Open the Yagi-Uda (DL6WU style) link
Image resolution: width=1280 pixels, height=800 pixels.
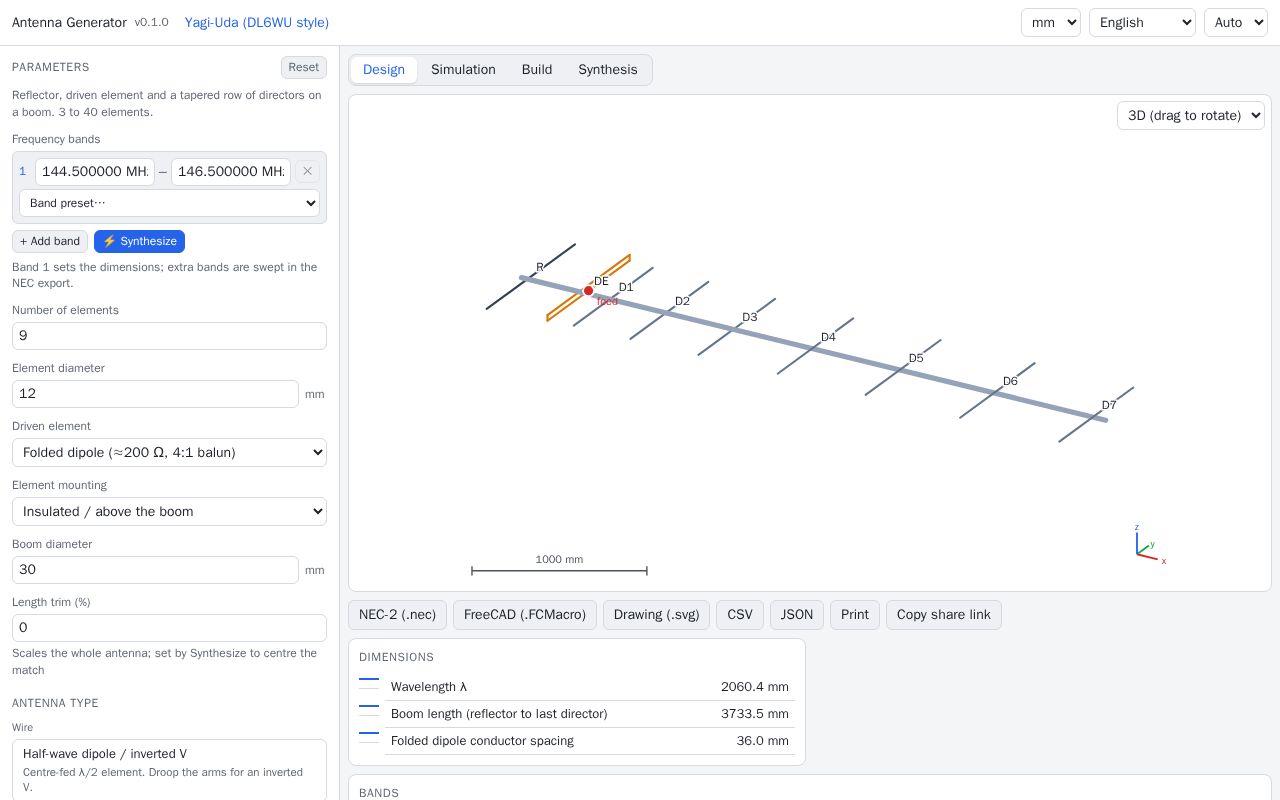257,22
